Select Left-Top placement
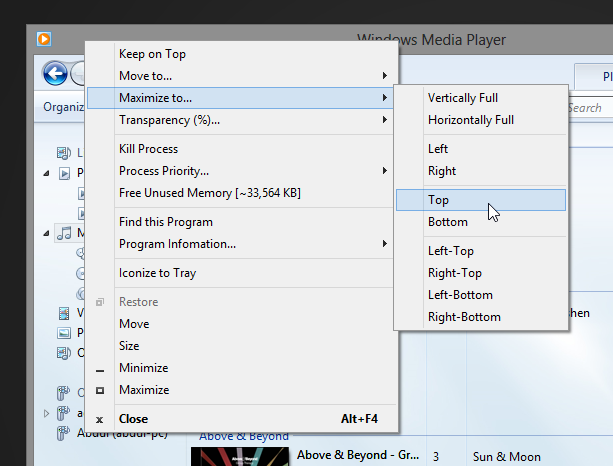This screenshot has height=466, width=613. (x=481, y=251)
